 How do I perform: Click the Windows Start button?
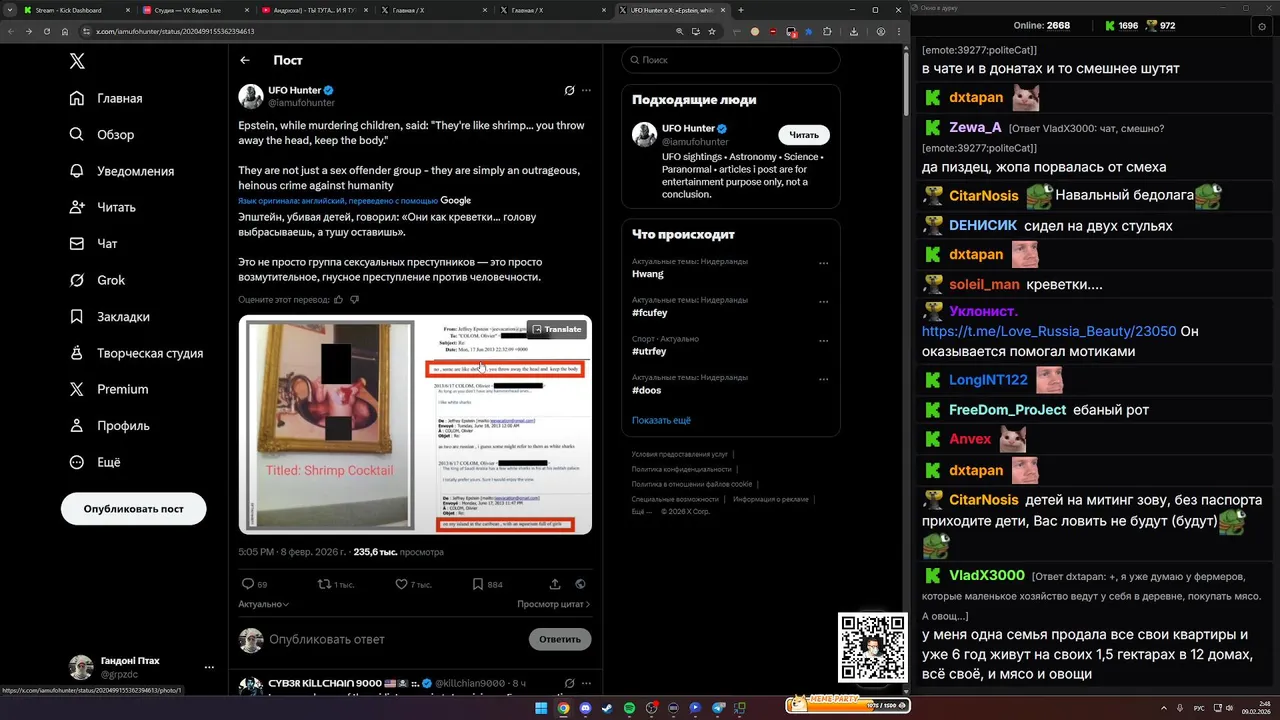tap(541, 708)
